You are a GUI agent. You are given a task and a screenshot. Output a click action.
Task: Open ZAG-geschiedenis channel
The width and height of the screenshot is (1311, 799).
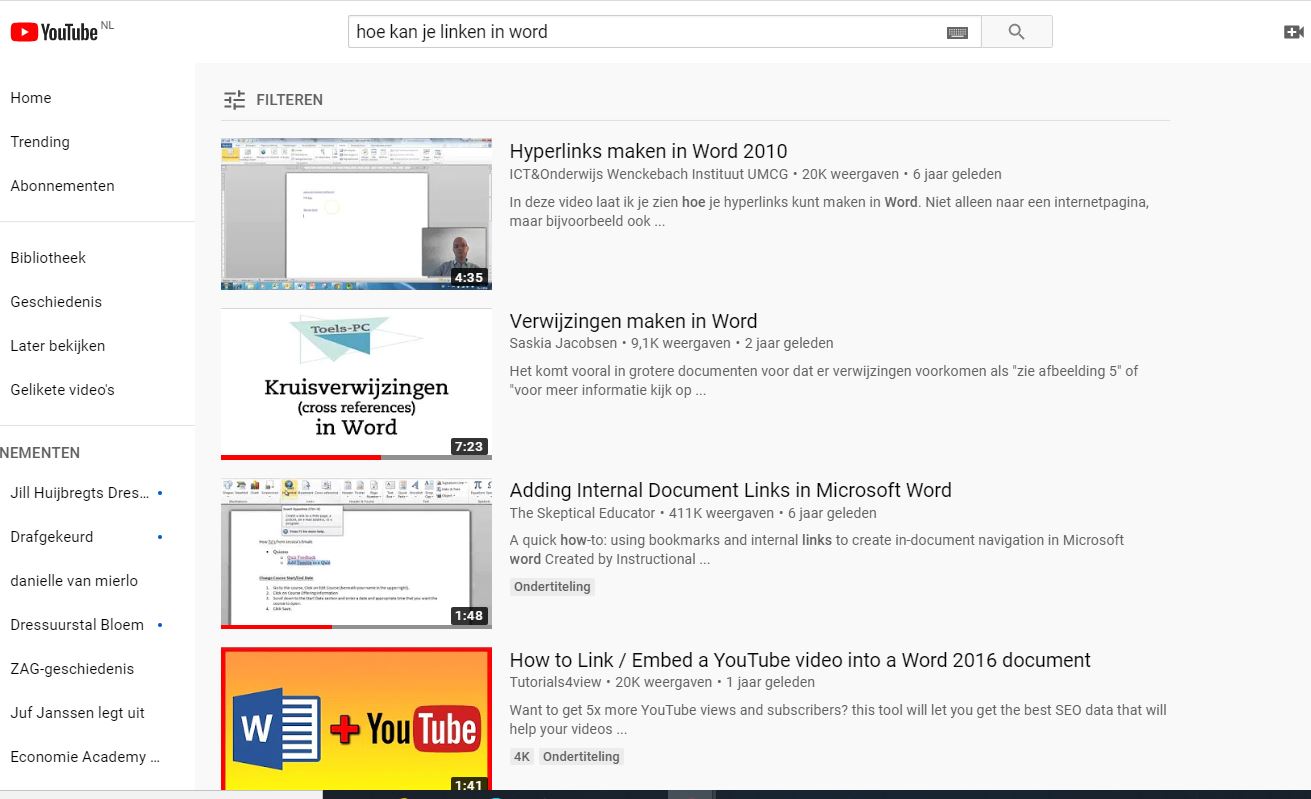point(72,669)
